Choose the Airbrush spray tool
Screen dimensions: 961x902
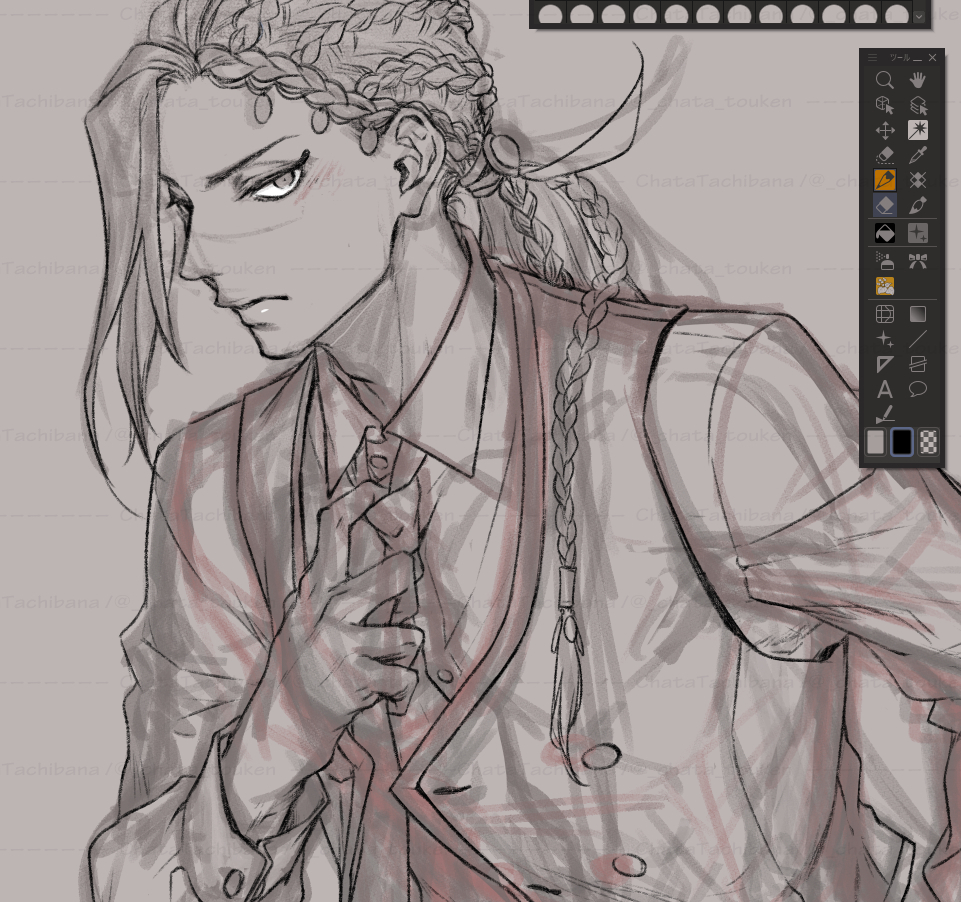point(885,261)
